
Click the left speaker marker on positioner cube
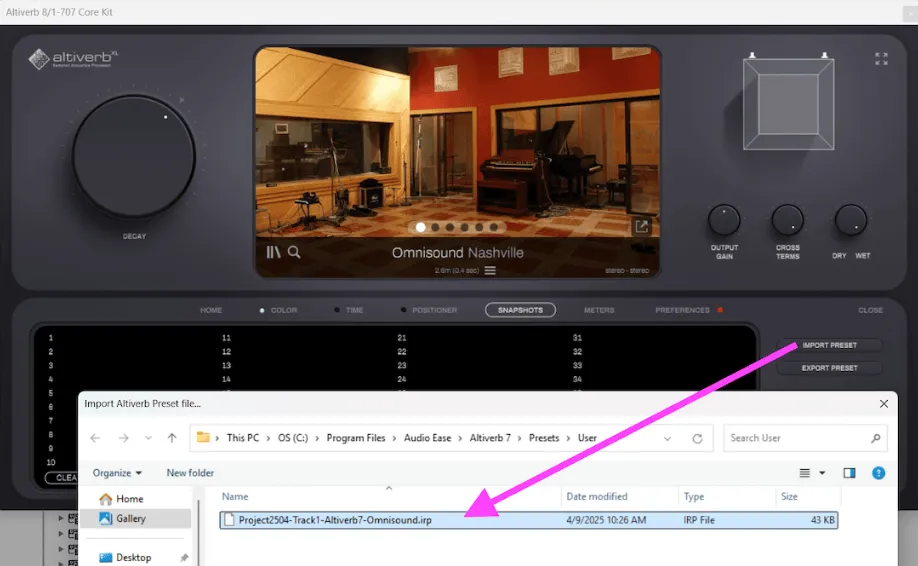pos(752,56)
